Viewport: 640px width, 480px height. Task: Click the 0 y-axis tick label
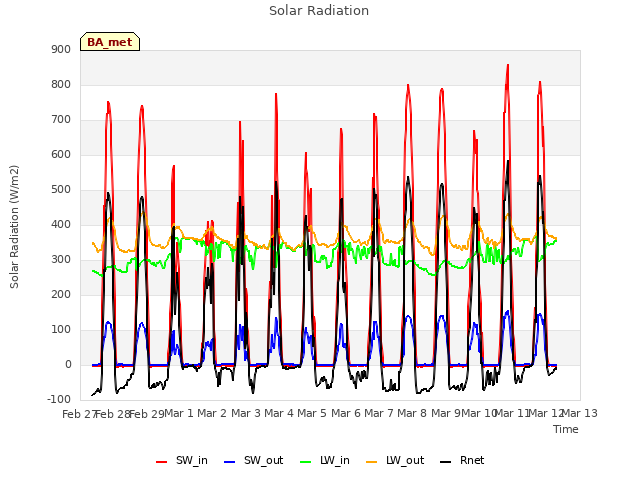[68, 364]
